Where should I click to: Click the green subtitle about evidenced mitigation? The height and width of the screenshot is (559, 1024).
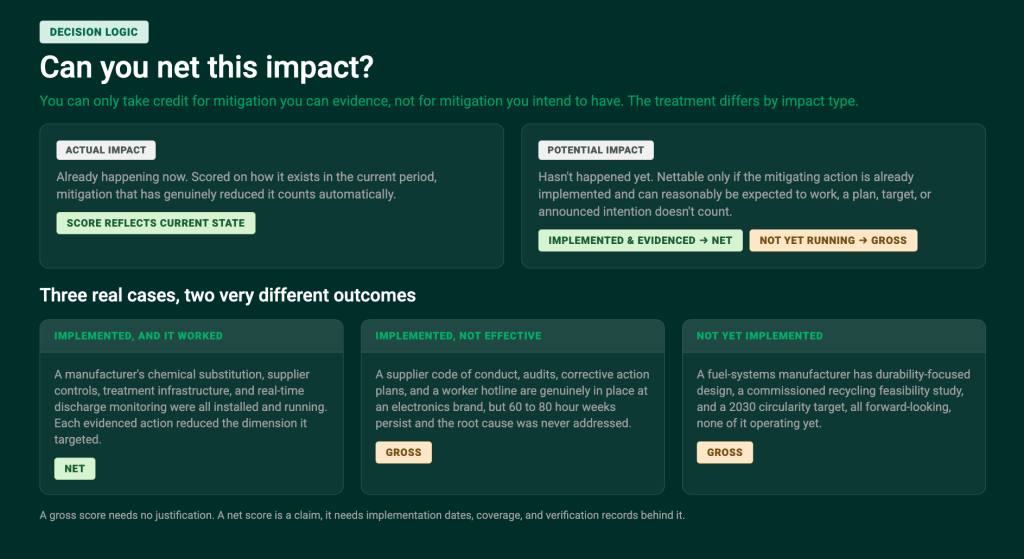[449, 101]
